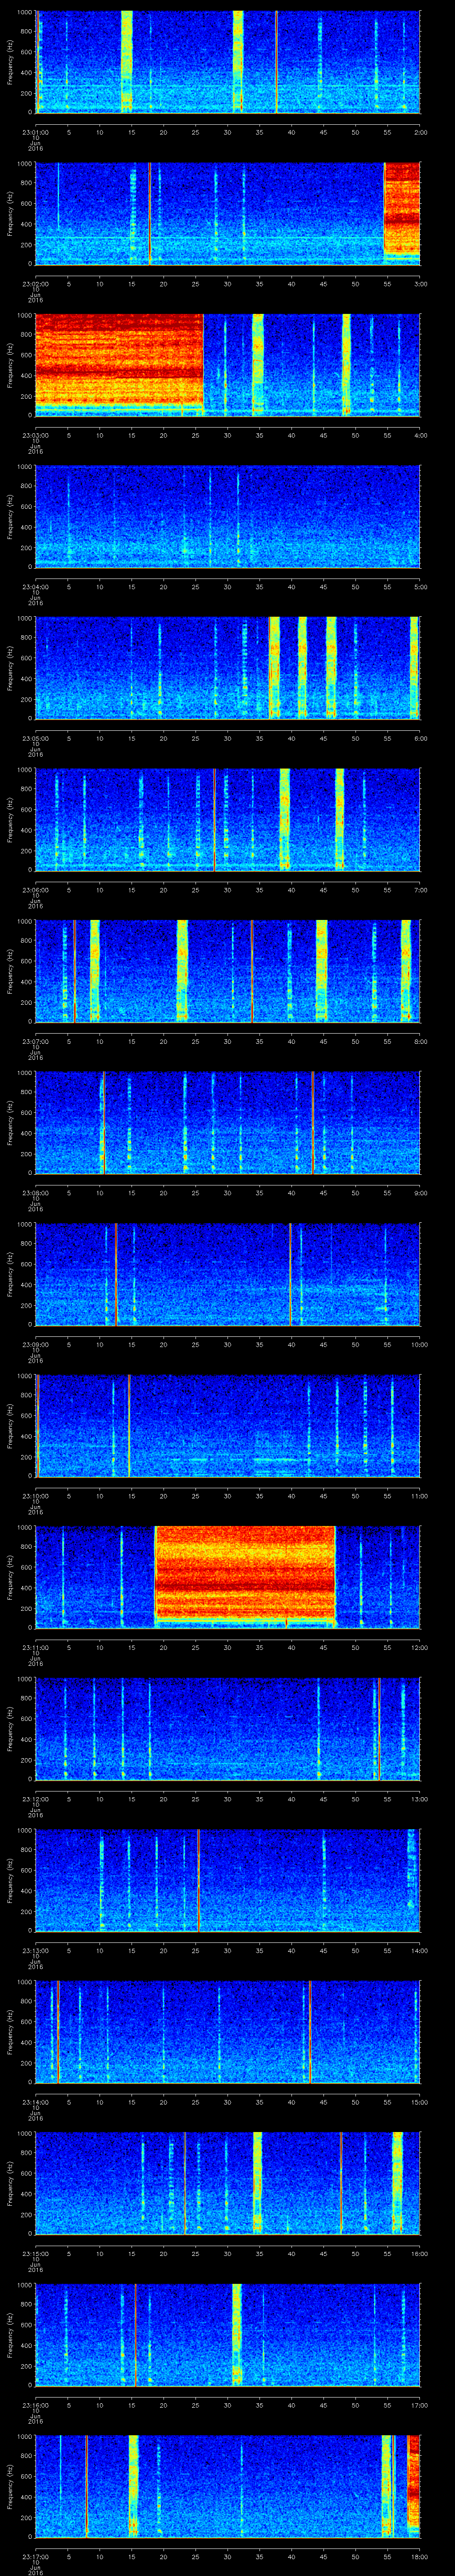Image resolution: width=455 pixels, height=2576 pixels.
Task: Click the '12:00' end time label
Action: pyautogui.click(x=419, y=1647)
